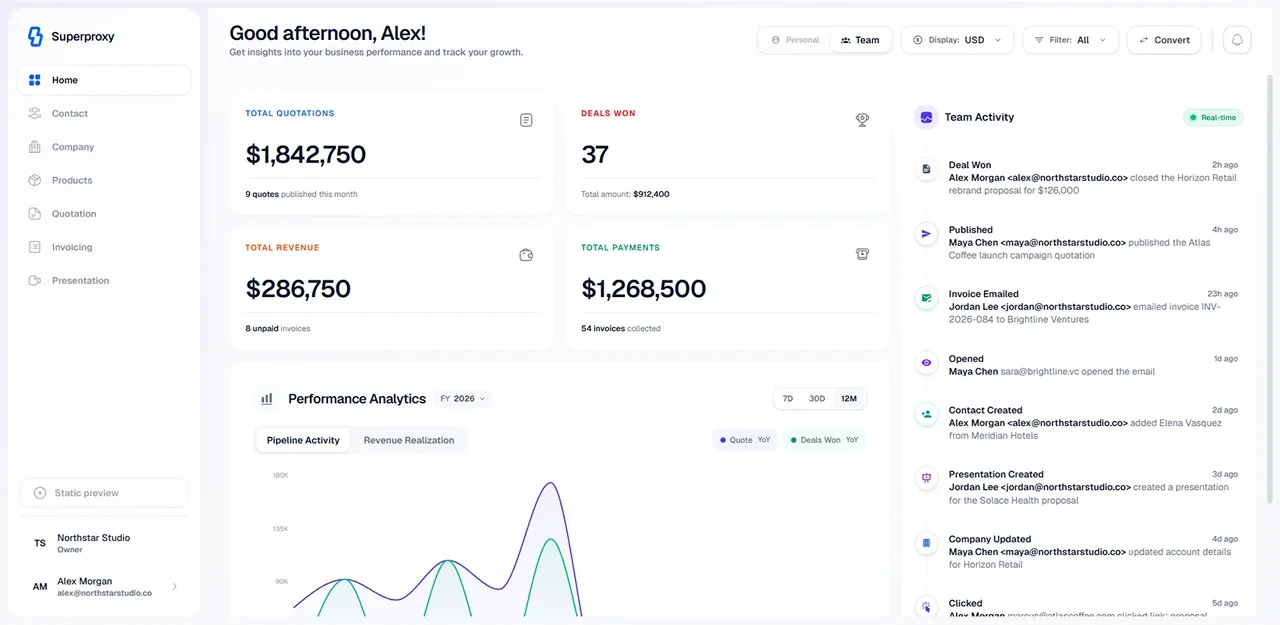1280x625 pixels.
Task: Toggle the Quote YoY legend
Action: (745, 440)
